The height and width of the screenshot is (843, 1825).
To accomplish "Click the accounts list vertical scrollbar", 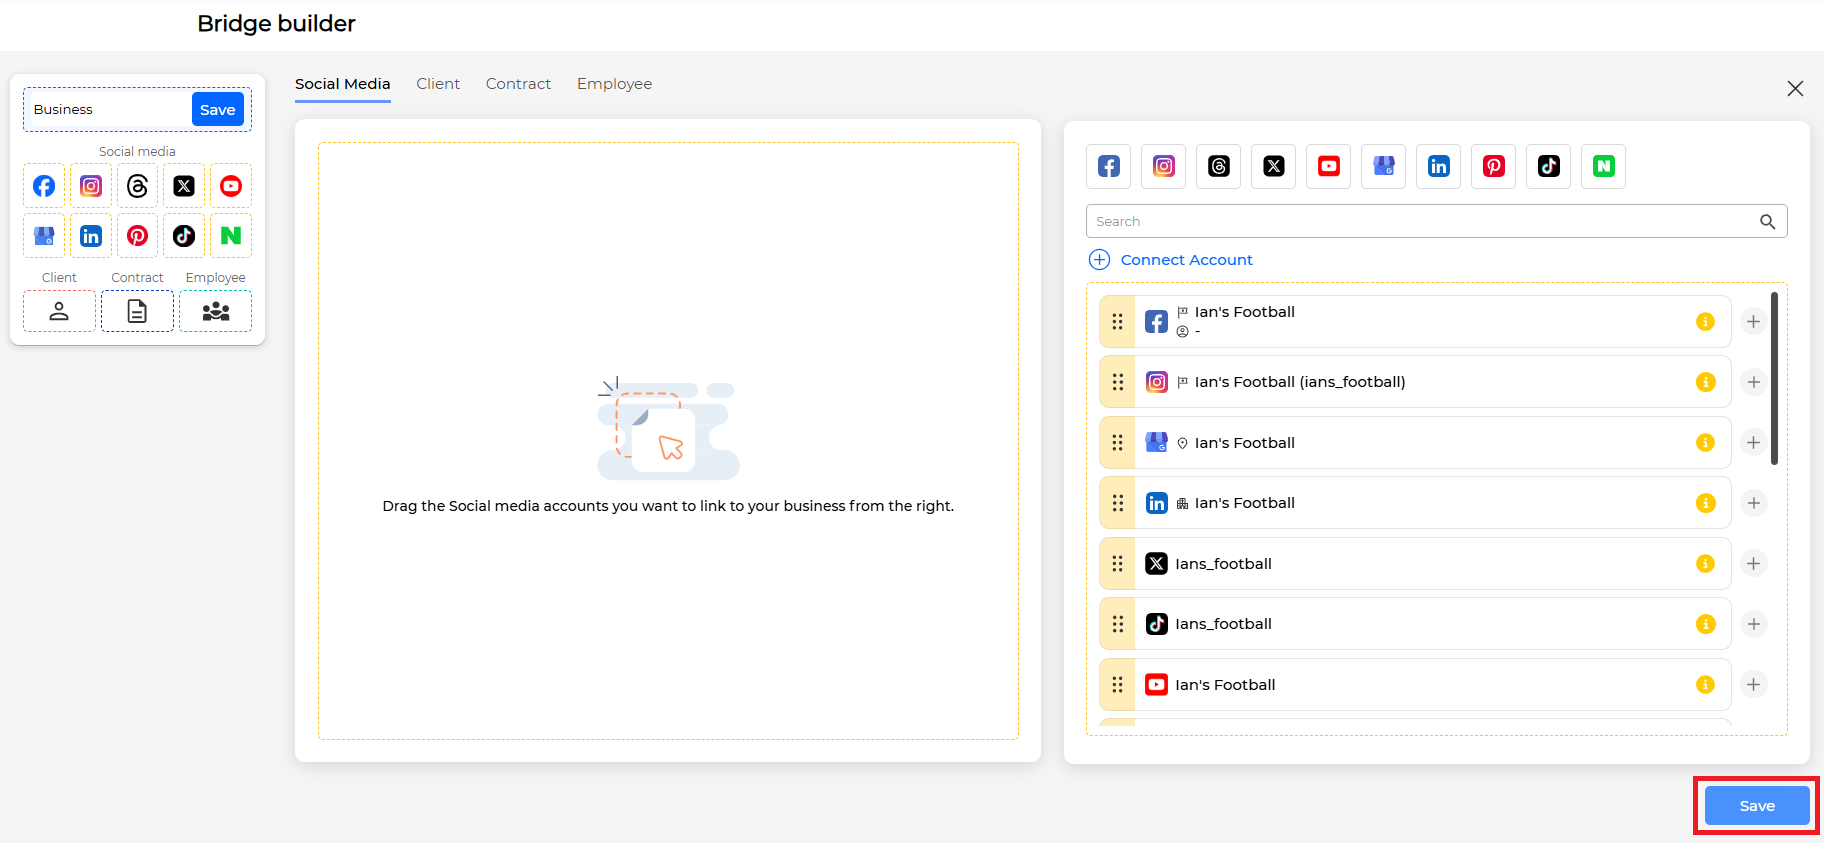I will coord(1774,378).
